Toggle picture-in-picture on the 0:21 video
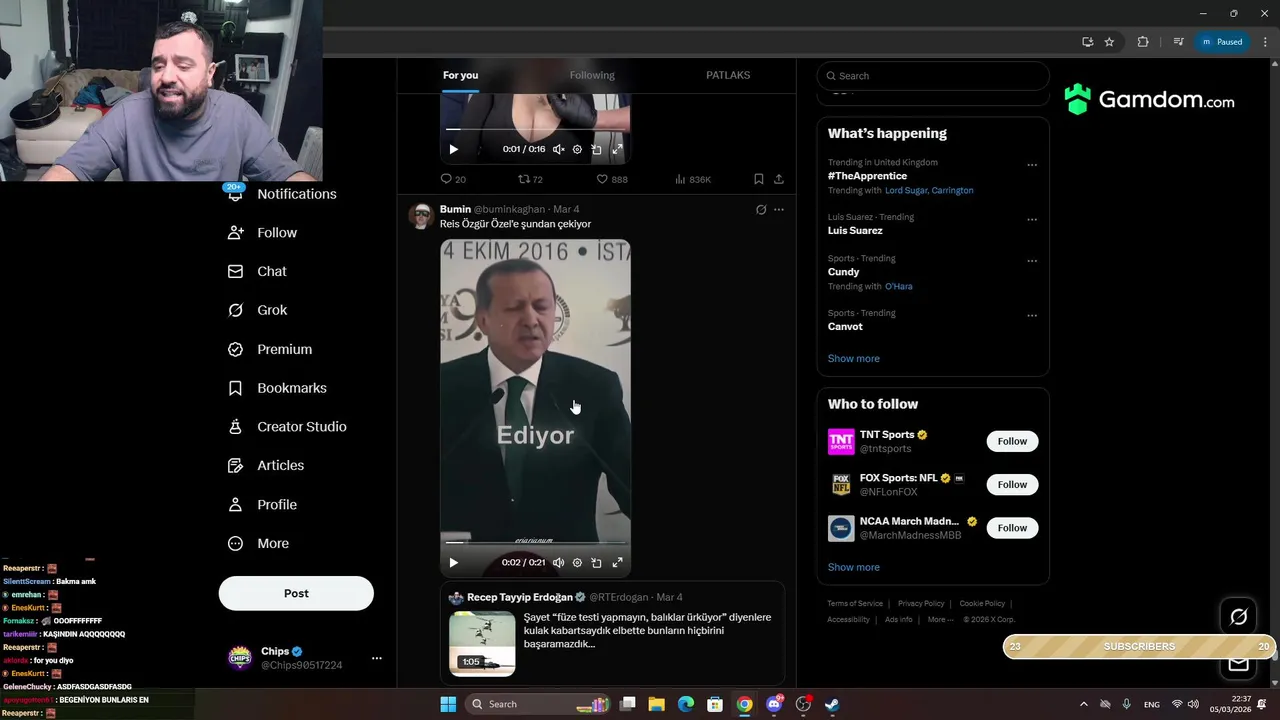The height and width of the screenshot is (720, 1280). [x=596, y=563]
